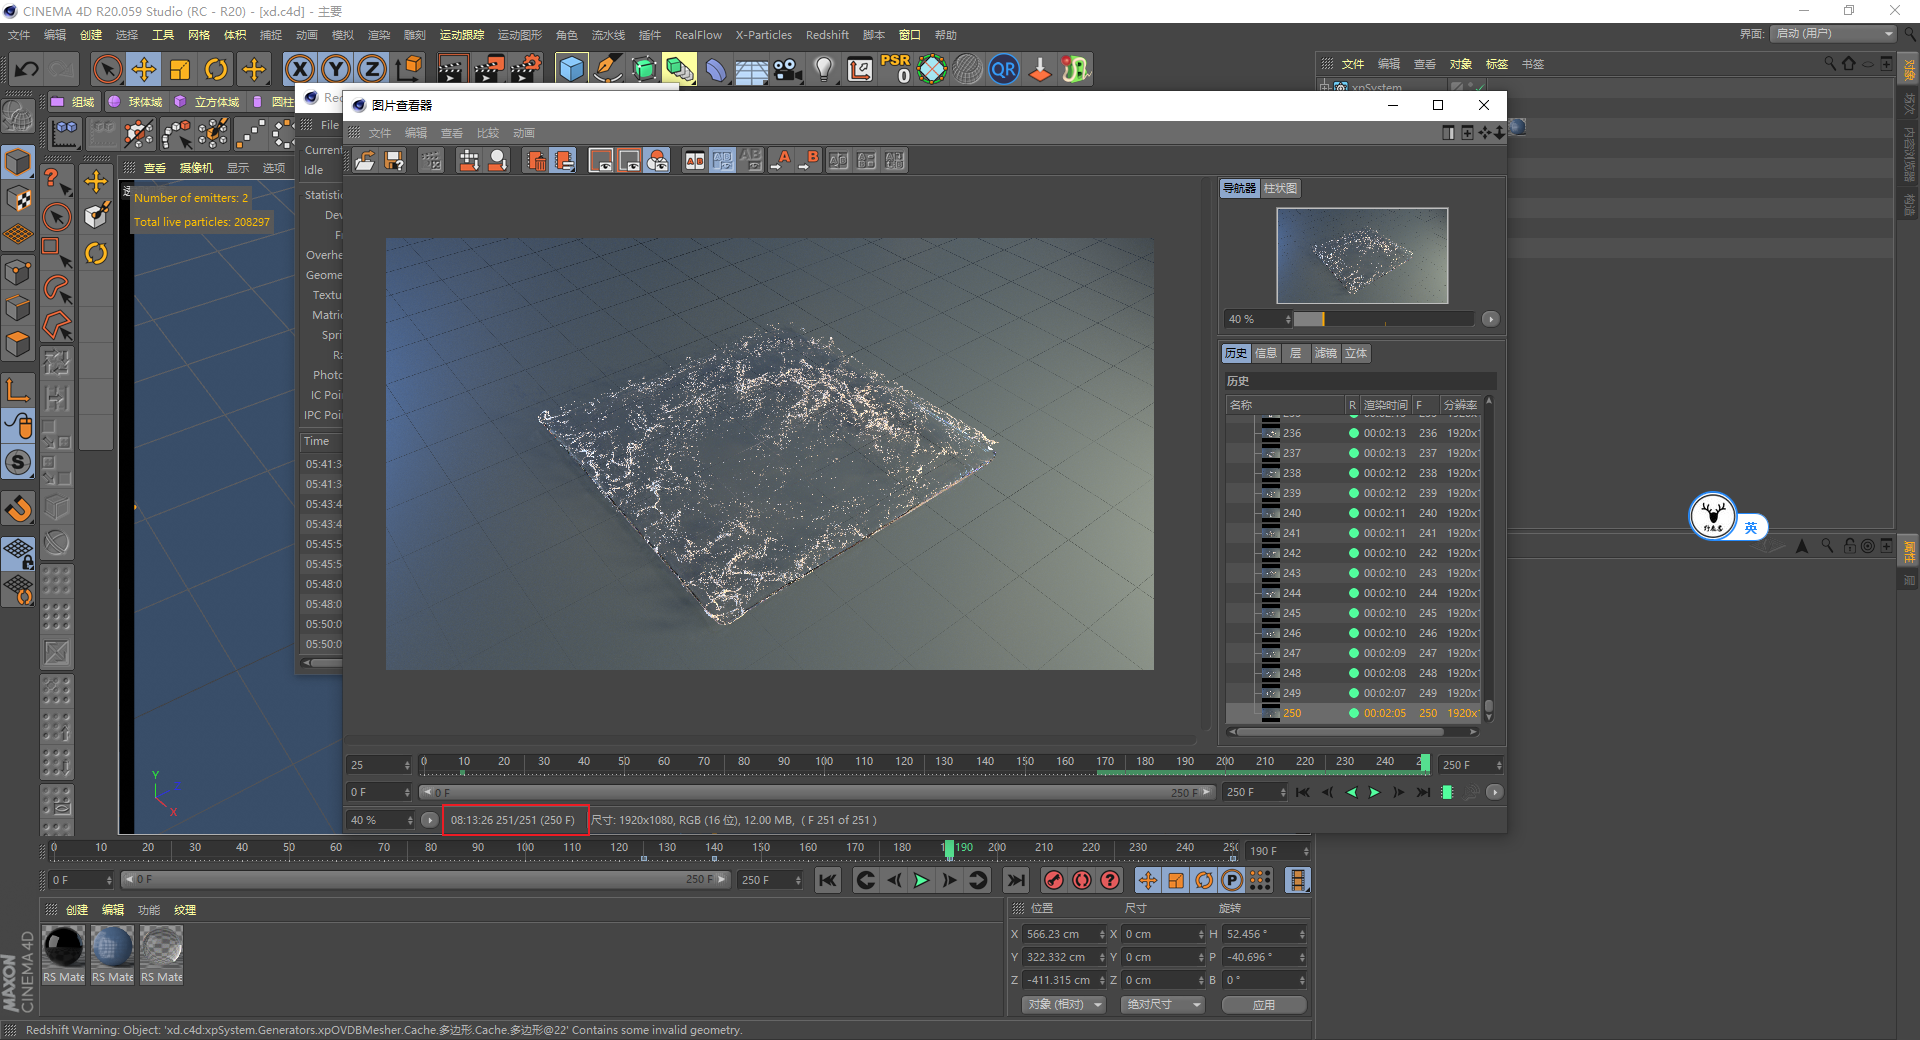This screenshot has height=1040, width=1920.
Task: Play the main timeline forward
Action: coord(921,880)
